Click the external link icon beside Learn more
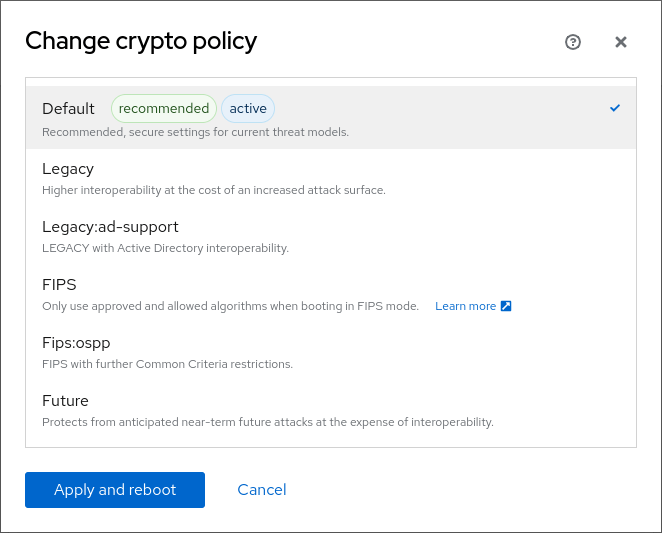The width and height of the screenshot is (662, 533). point(506,306)
